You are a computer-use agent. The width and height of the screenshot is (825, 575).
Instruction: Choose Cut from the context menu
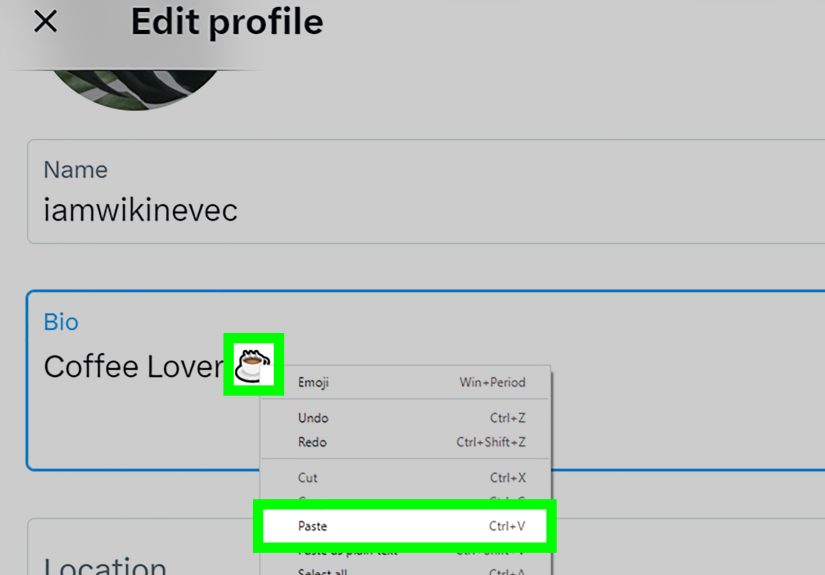[x=405, y=478]
